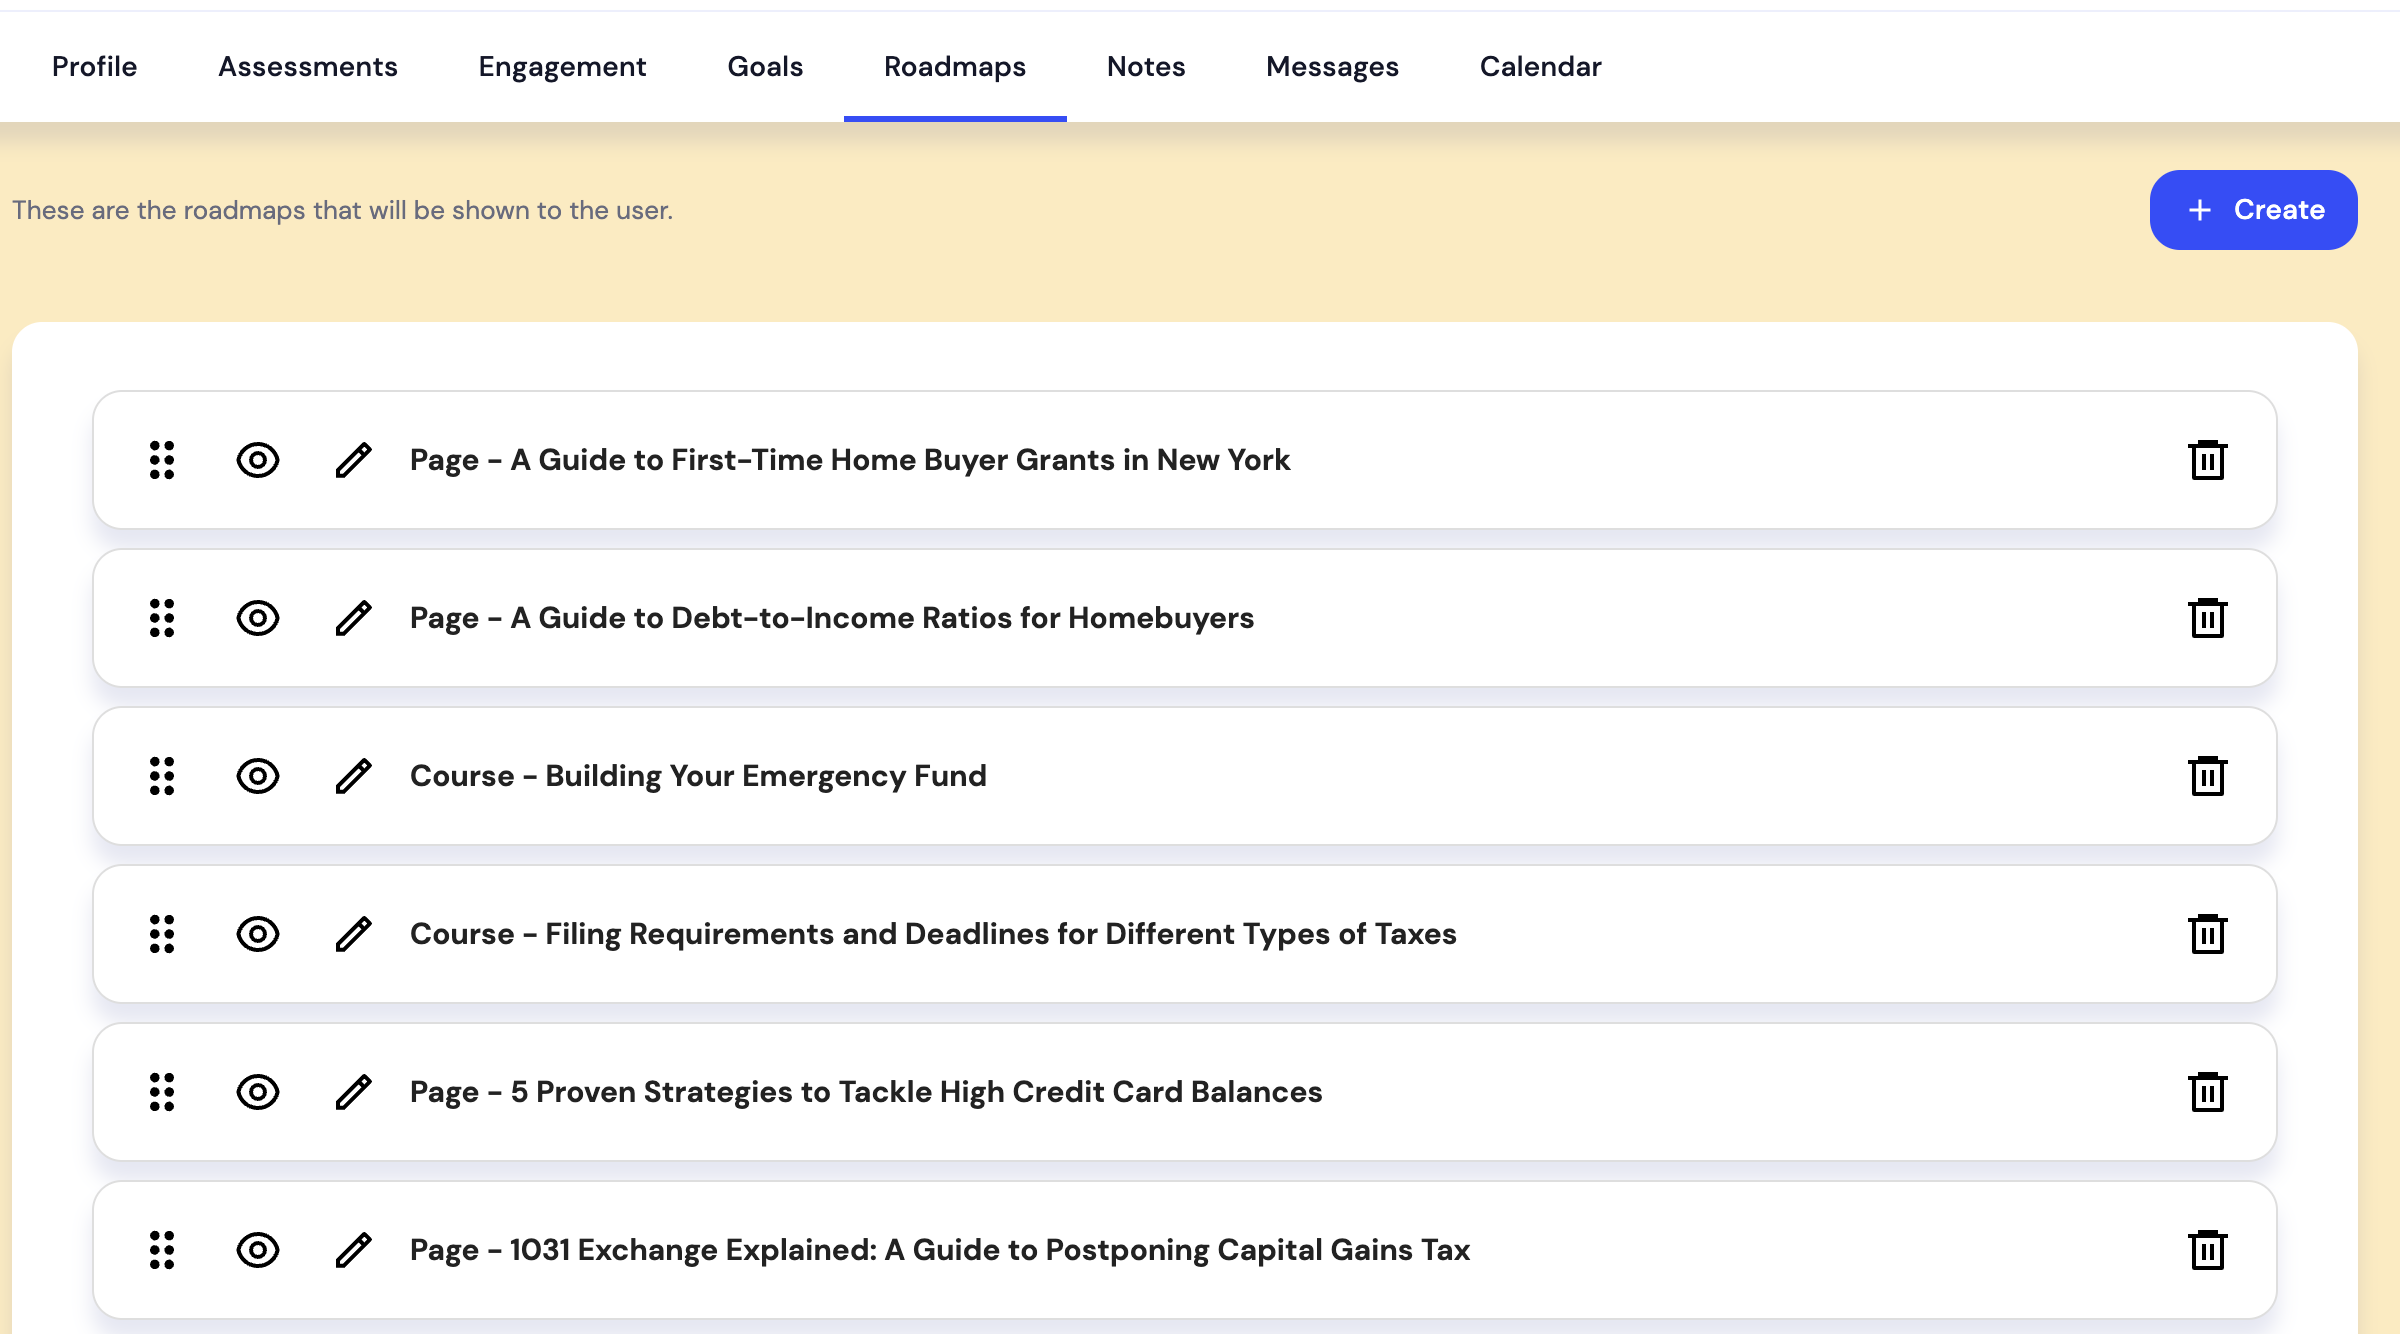Image resolution: width=2400 pixels, height=1334 pixels.
Task: Delete the 1031 Exchange Explained roadmap
Action: pos(2206,1250)
